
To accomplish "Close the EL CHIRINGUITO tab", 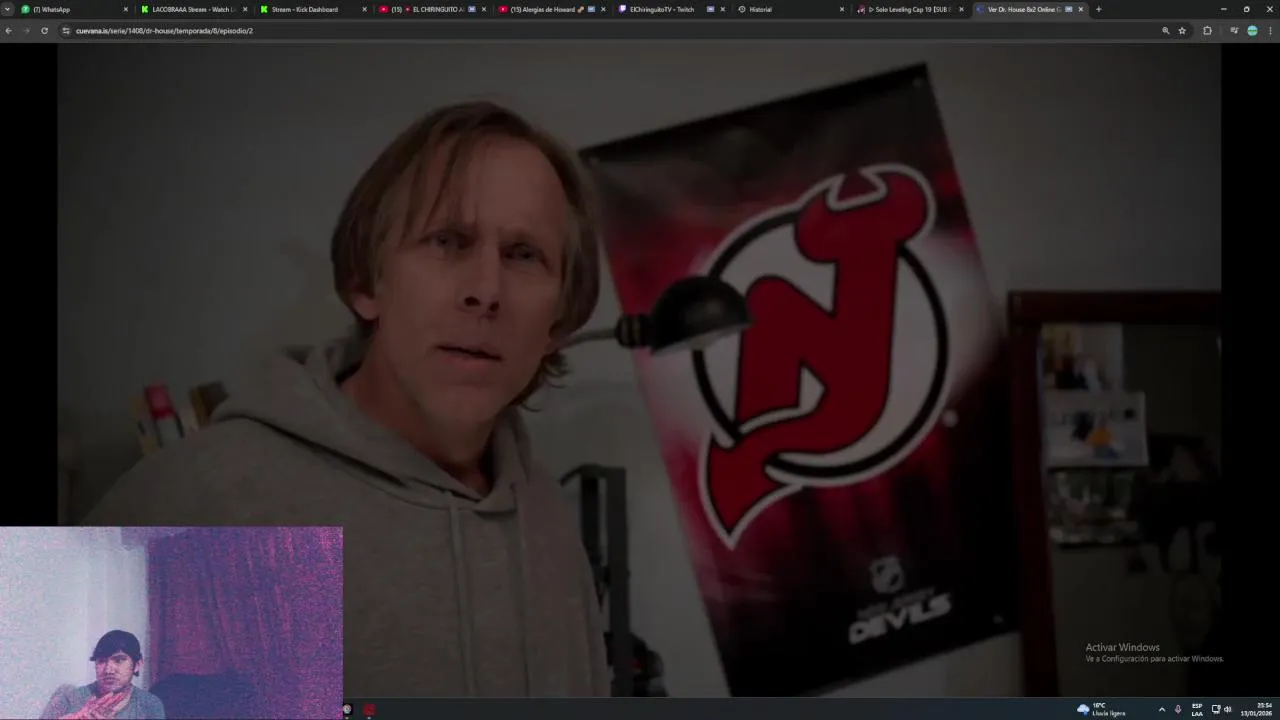I will click(484, 9).
